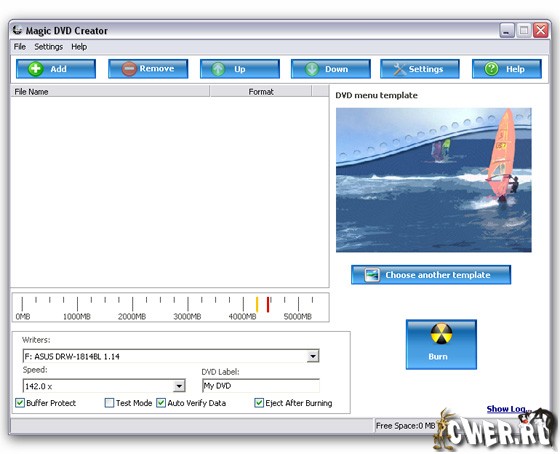Image resolution: width=560 pixels, height=454 pixels.
Task: Start burning with the Burn button
Action: [x=441, y=344]
